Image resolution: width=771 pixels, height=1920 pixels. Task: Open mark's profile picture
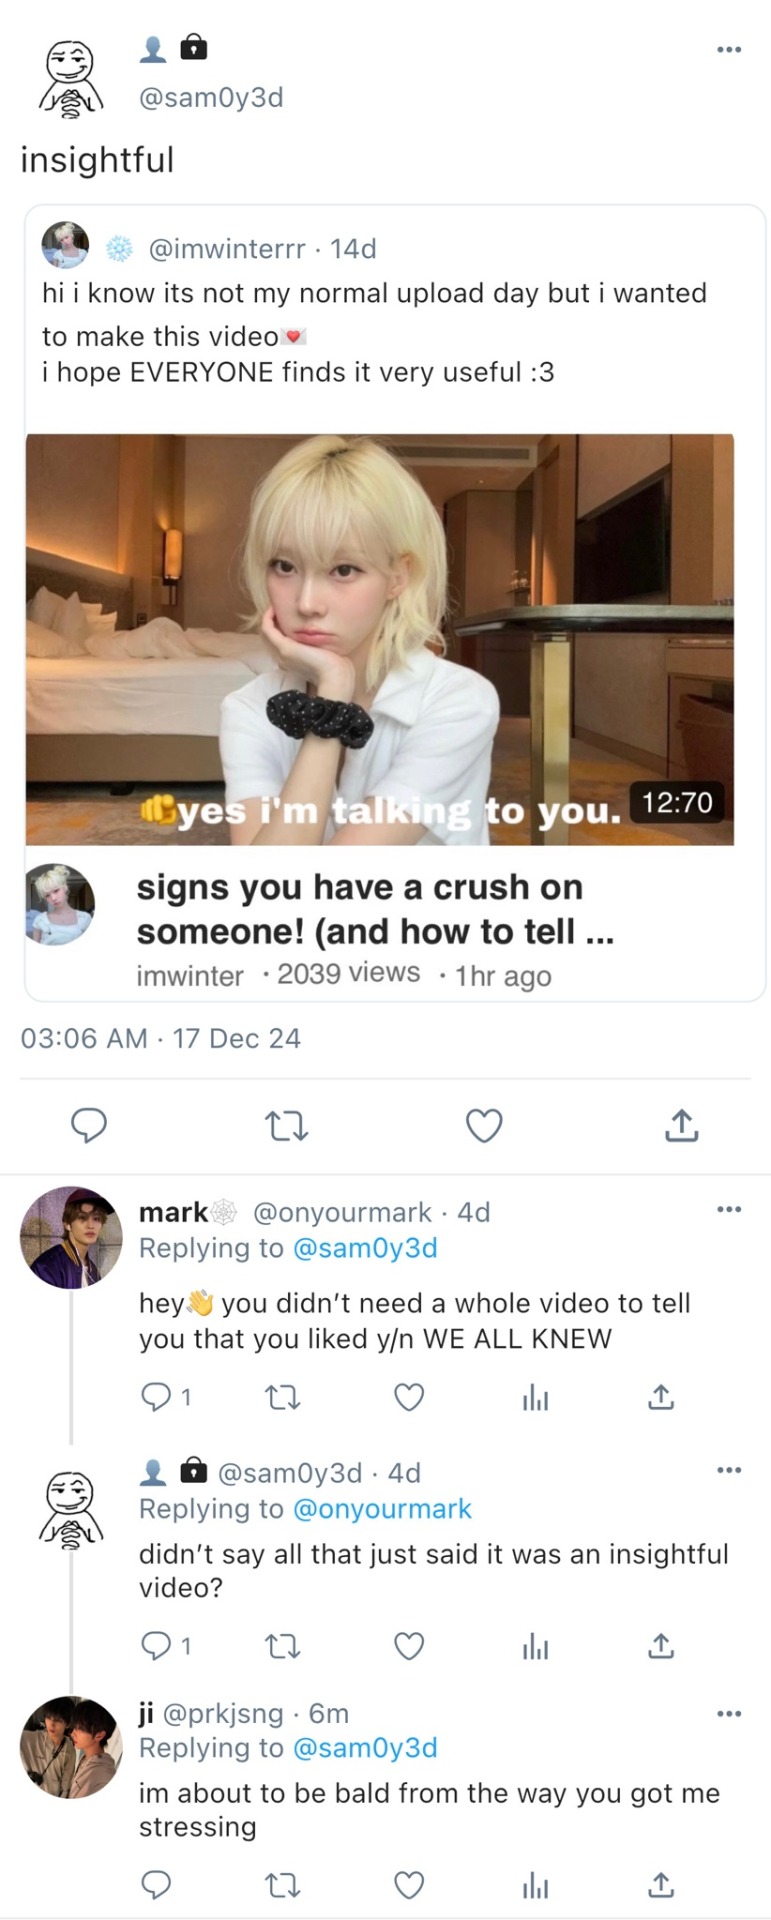70,1237
